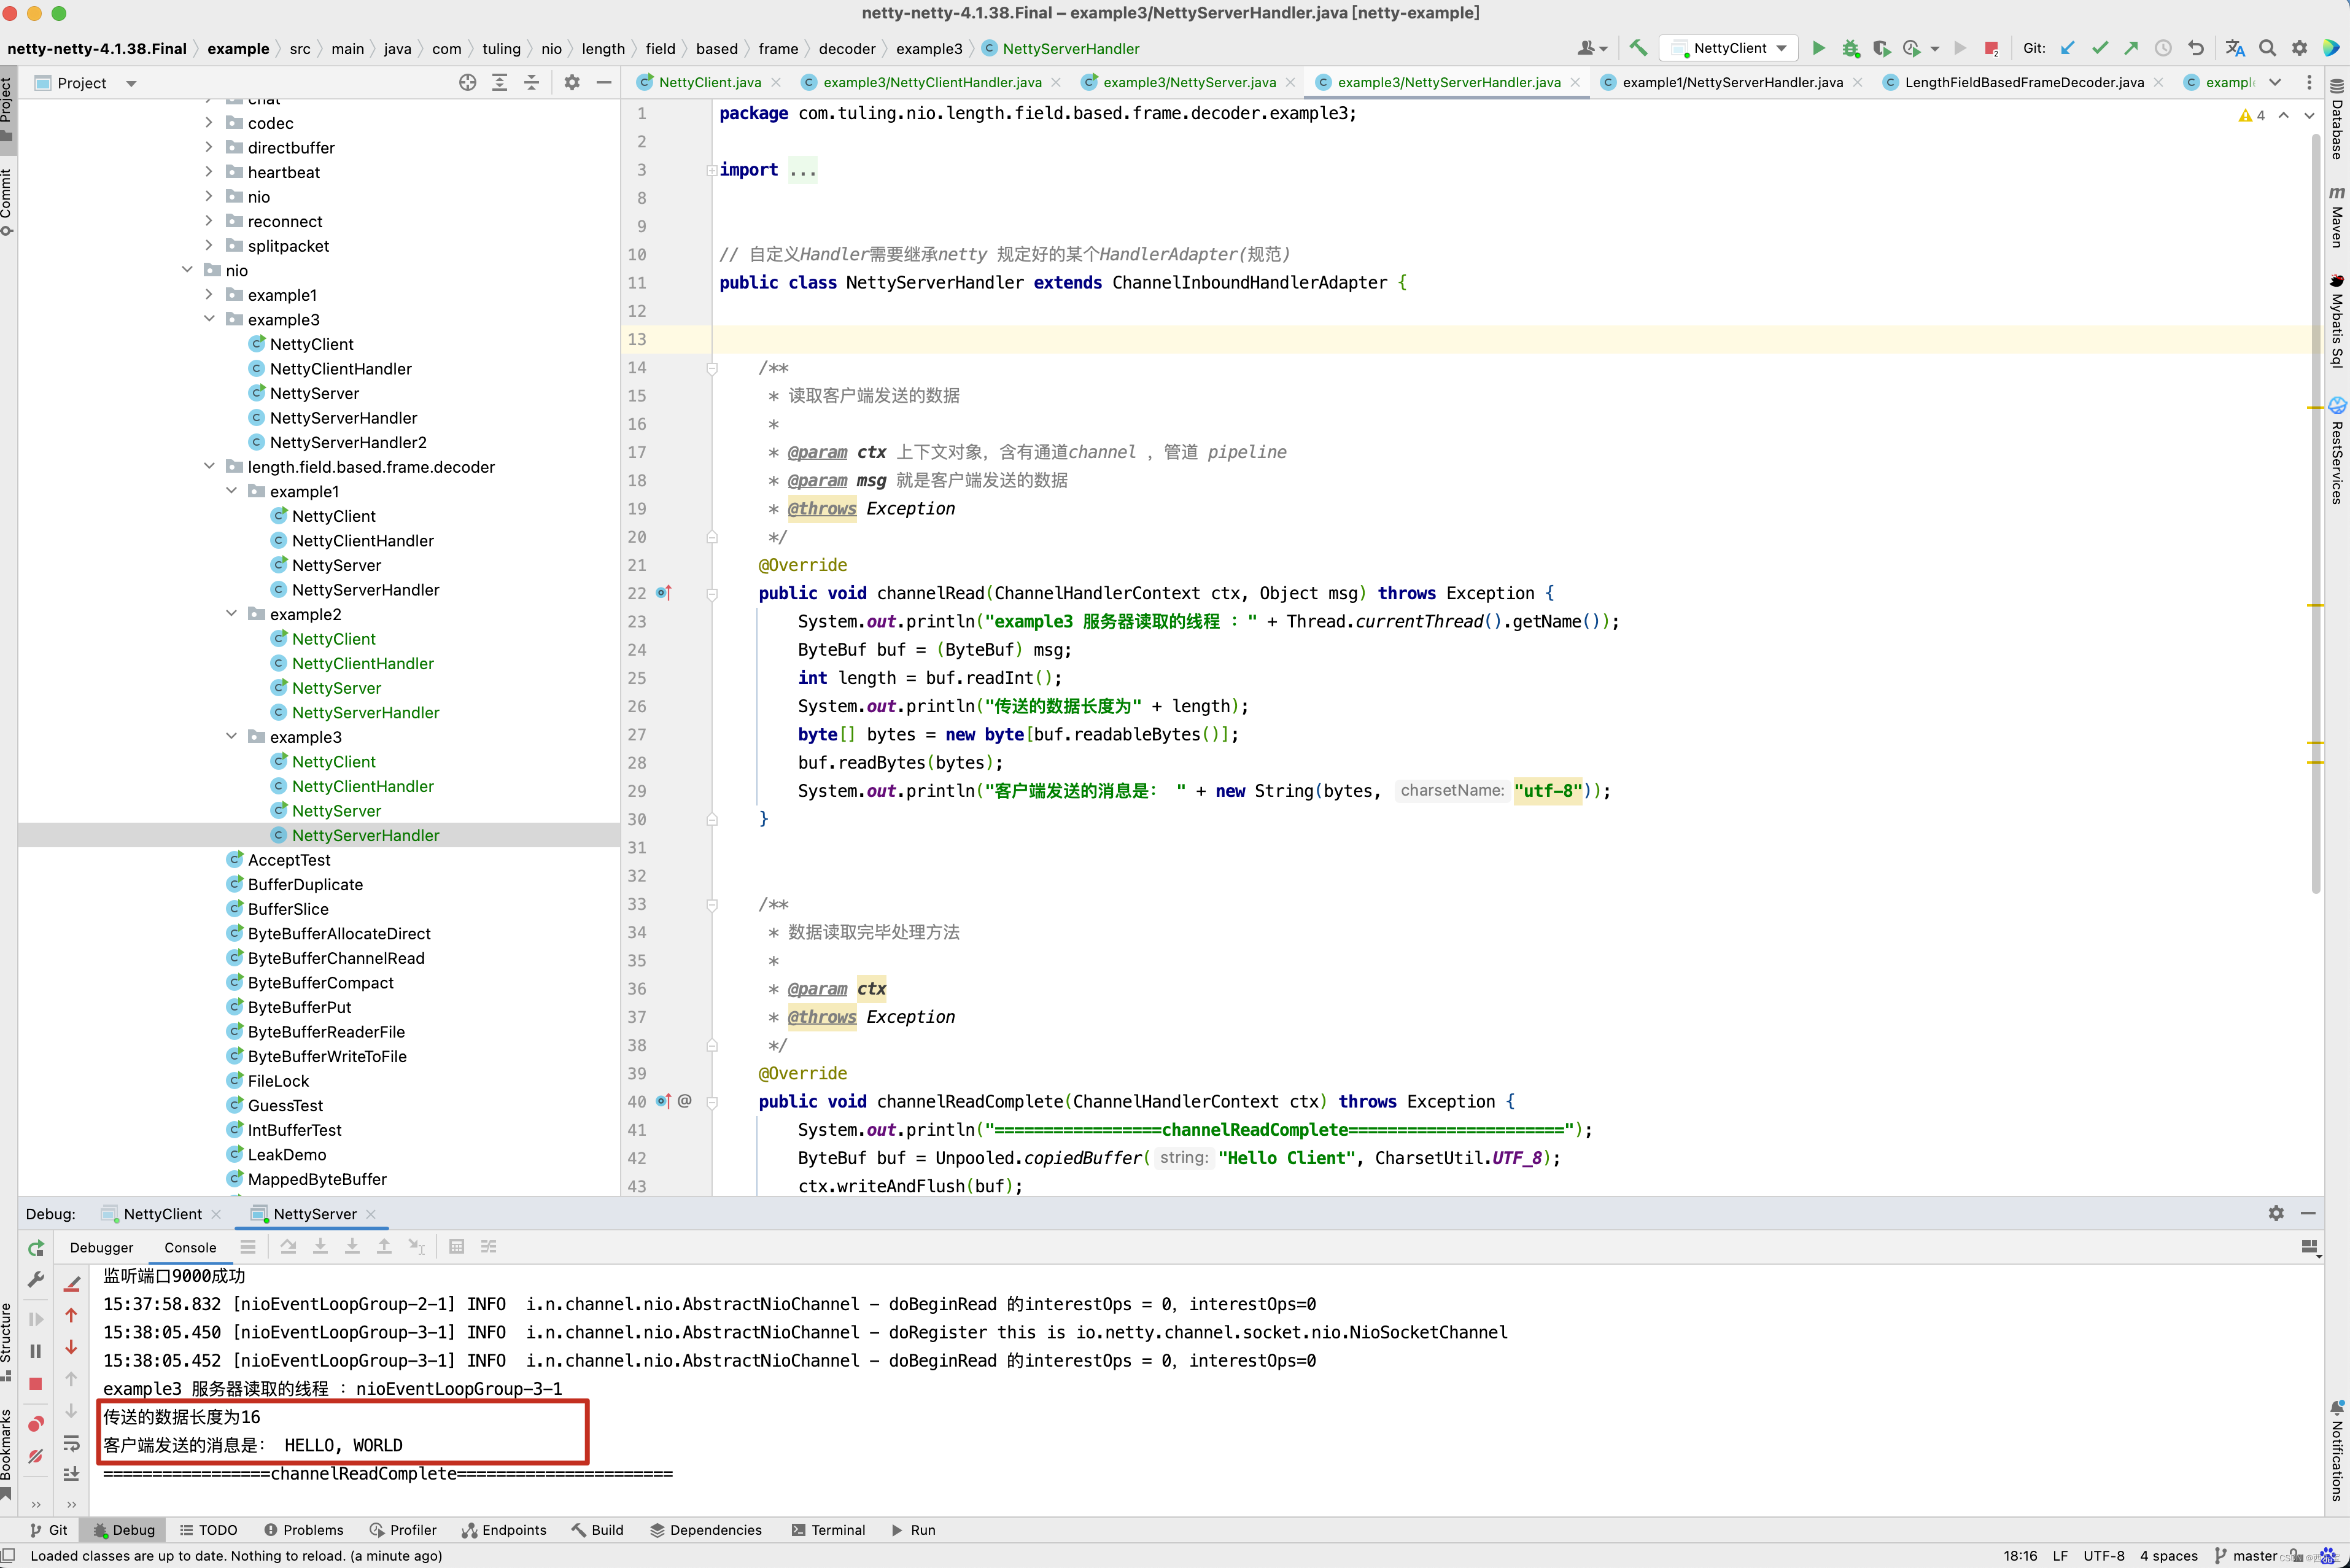
Task: Click the green Run button in toolbar
Action: coord(1819,48)
